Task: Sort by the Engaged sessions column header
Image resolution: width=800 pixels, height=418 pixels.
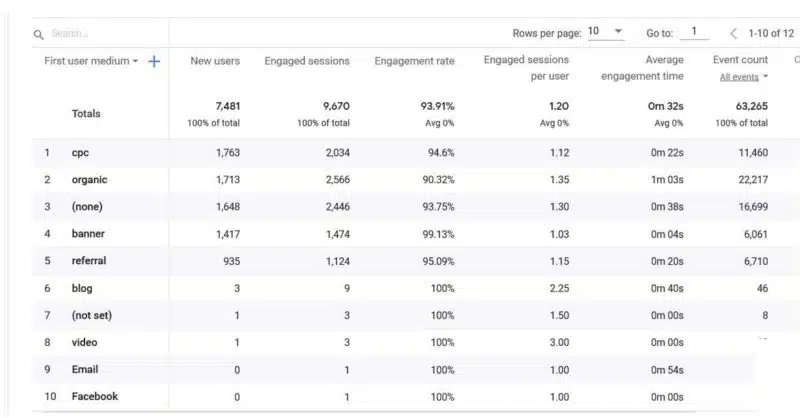Action: point(307,61)
